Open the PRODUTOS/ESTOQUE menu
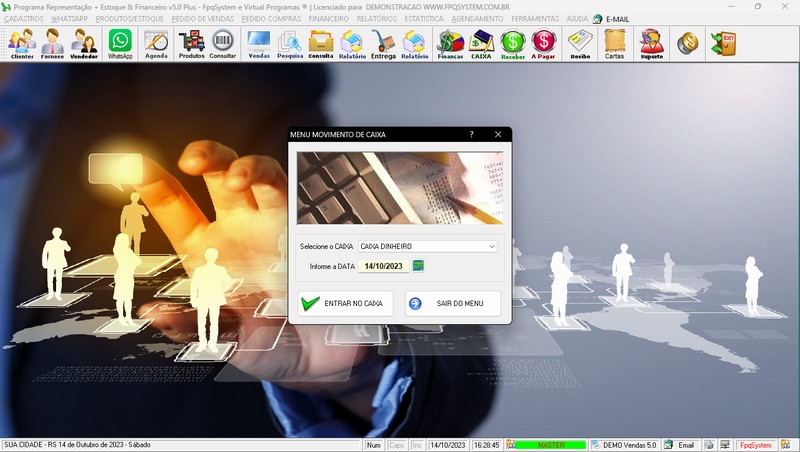Viewport: 800px width, 452px height. [130, 19]
